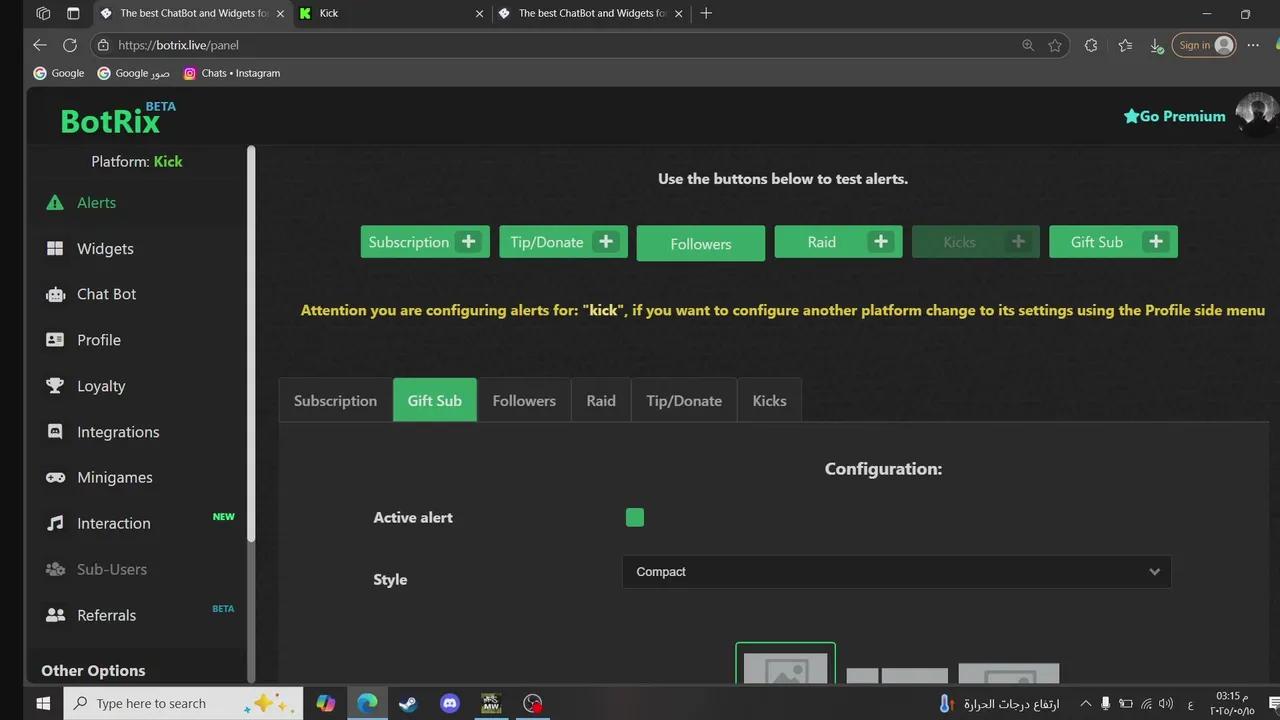
Task: Open the Referrals section
Action: pyautogui.click(x=106, y=615)
